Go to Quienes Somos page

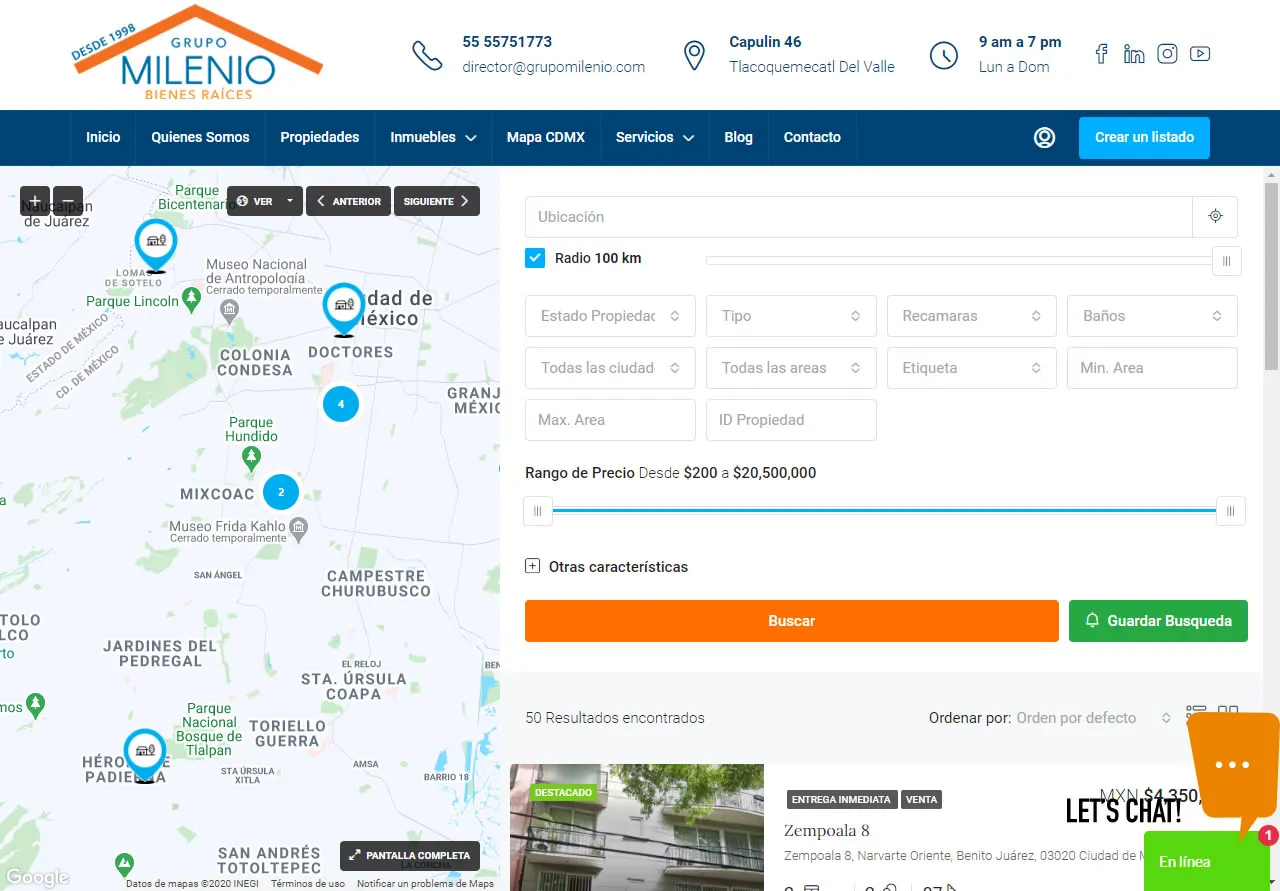point(200,138)
